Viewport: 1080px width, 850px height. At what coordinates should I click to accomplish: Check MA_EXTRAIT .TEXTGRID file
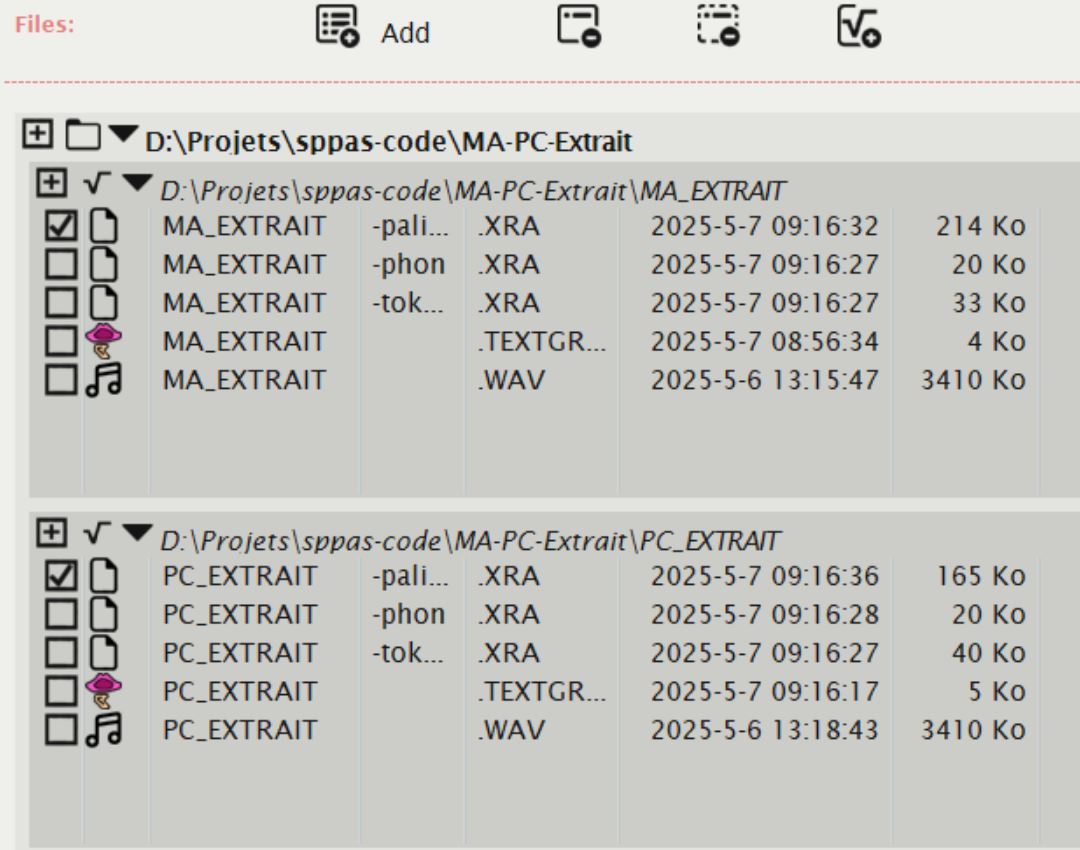click(61, 341)
